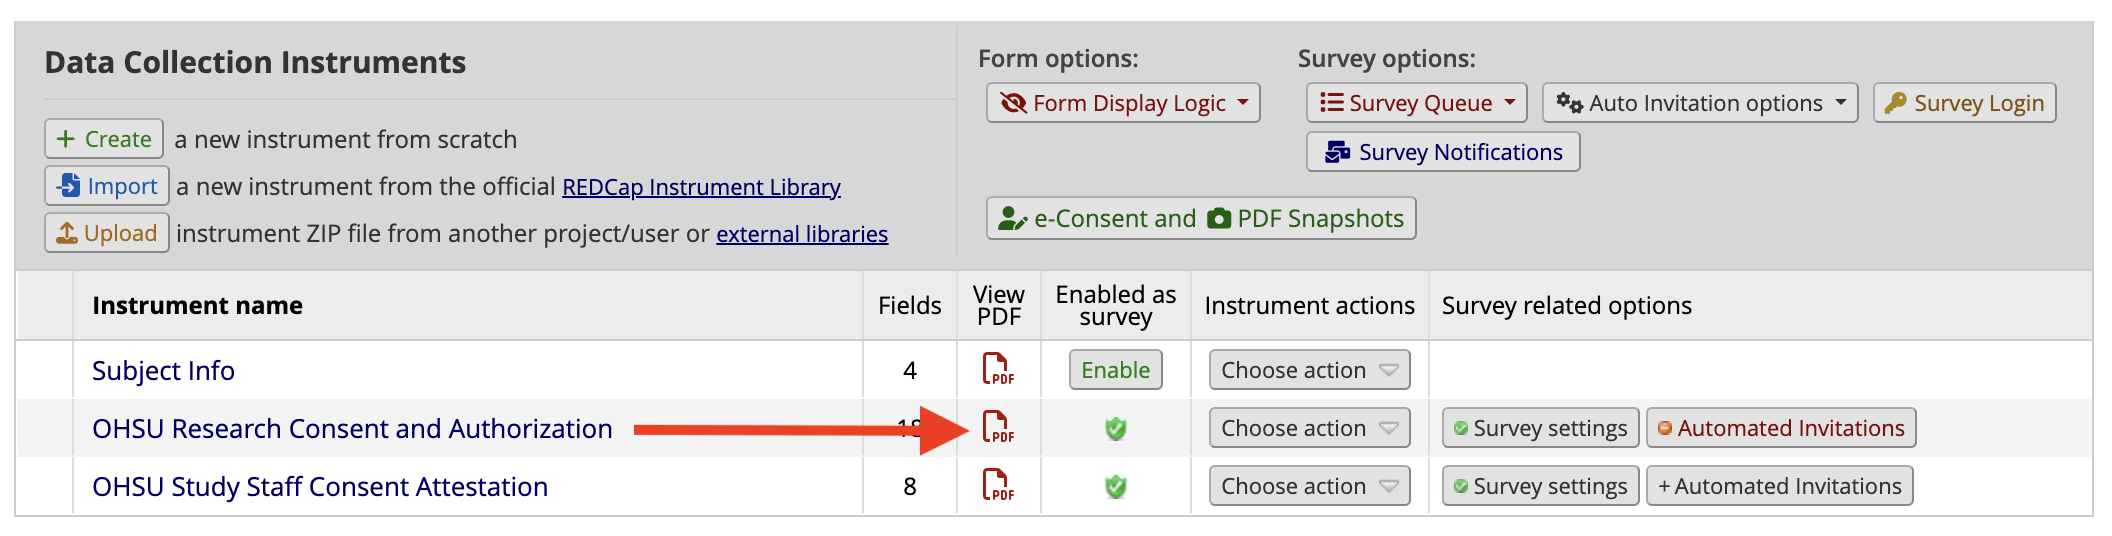Expand the Form Display Logic dropdown
2112x536 pixels.
pos(1123,103)
